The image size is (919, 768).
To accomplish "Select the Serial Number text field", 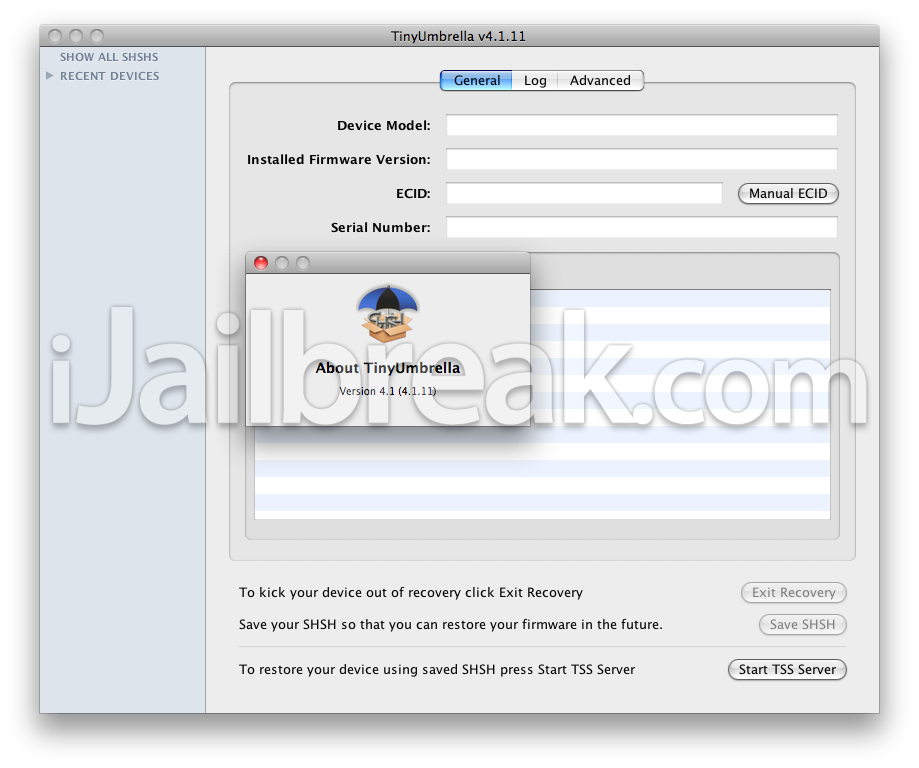I will 641,228.
